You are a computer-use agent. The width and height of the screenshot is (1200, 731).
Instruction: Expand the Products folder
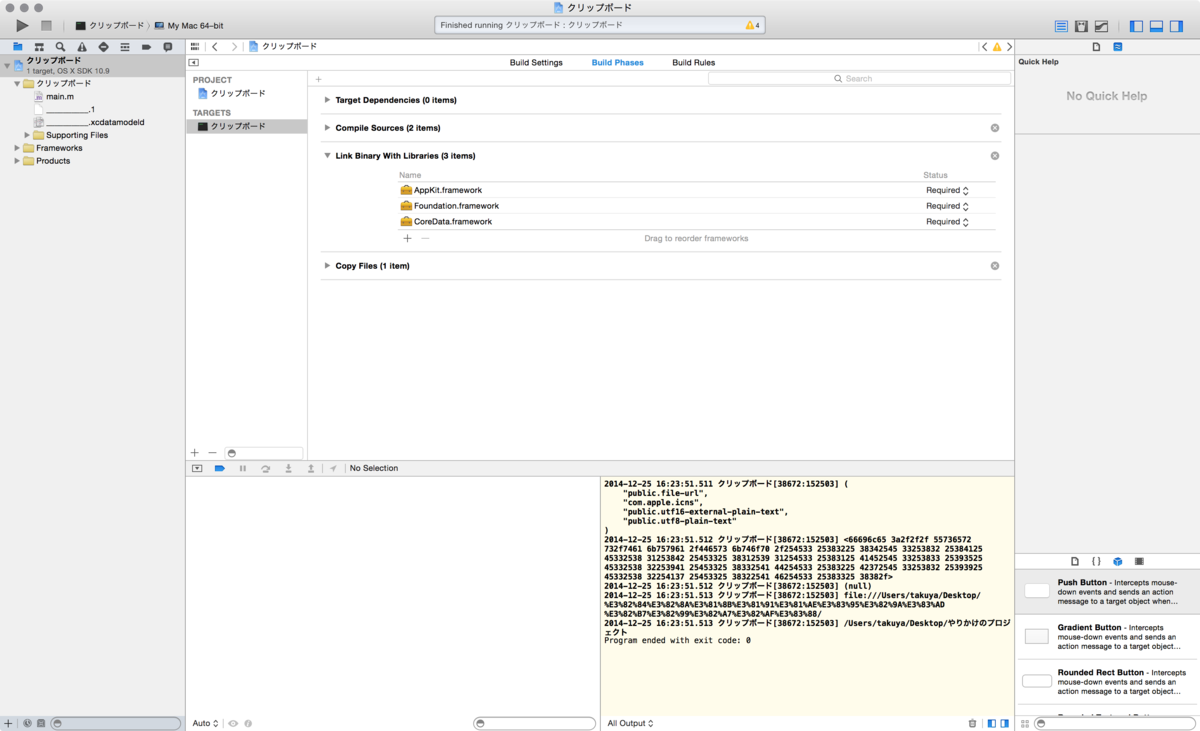17,161
